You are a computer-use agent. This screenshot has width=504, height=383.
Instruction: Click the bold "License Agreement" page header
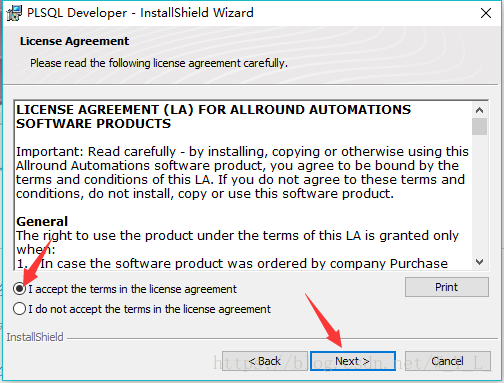coord(74,41)
